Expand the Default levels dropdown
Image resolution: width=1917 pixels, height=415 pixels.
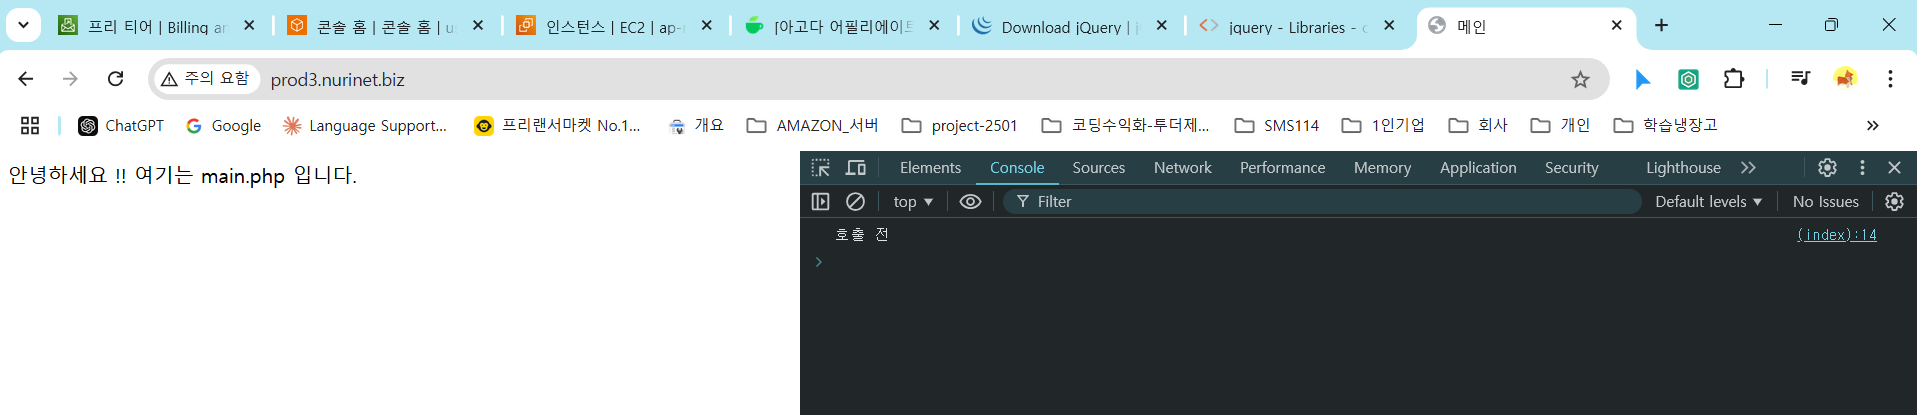pyautogui.click(x=1708, y=202)
